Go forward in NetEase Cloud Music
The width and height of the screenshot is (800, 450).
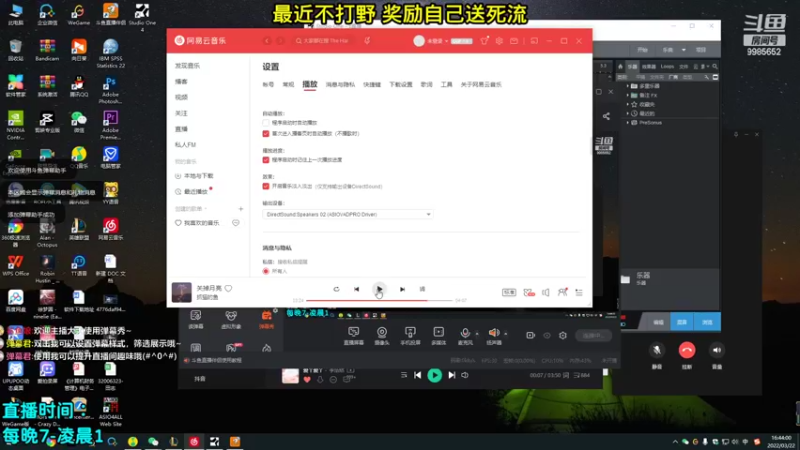coord(280,41)
